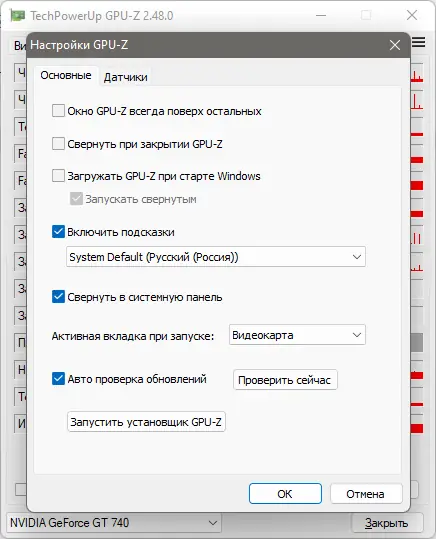436x539 pixels.
Task: Click the Закрыть button in main window
Action: [x=386, y=523]
